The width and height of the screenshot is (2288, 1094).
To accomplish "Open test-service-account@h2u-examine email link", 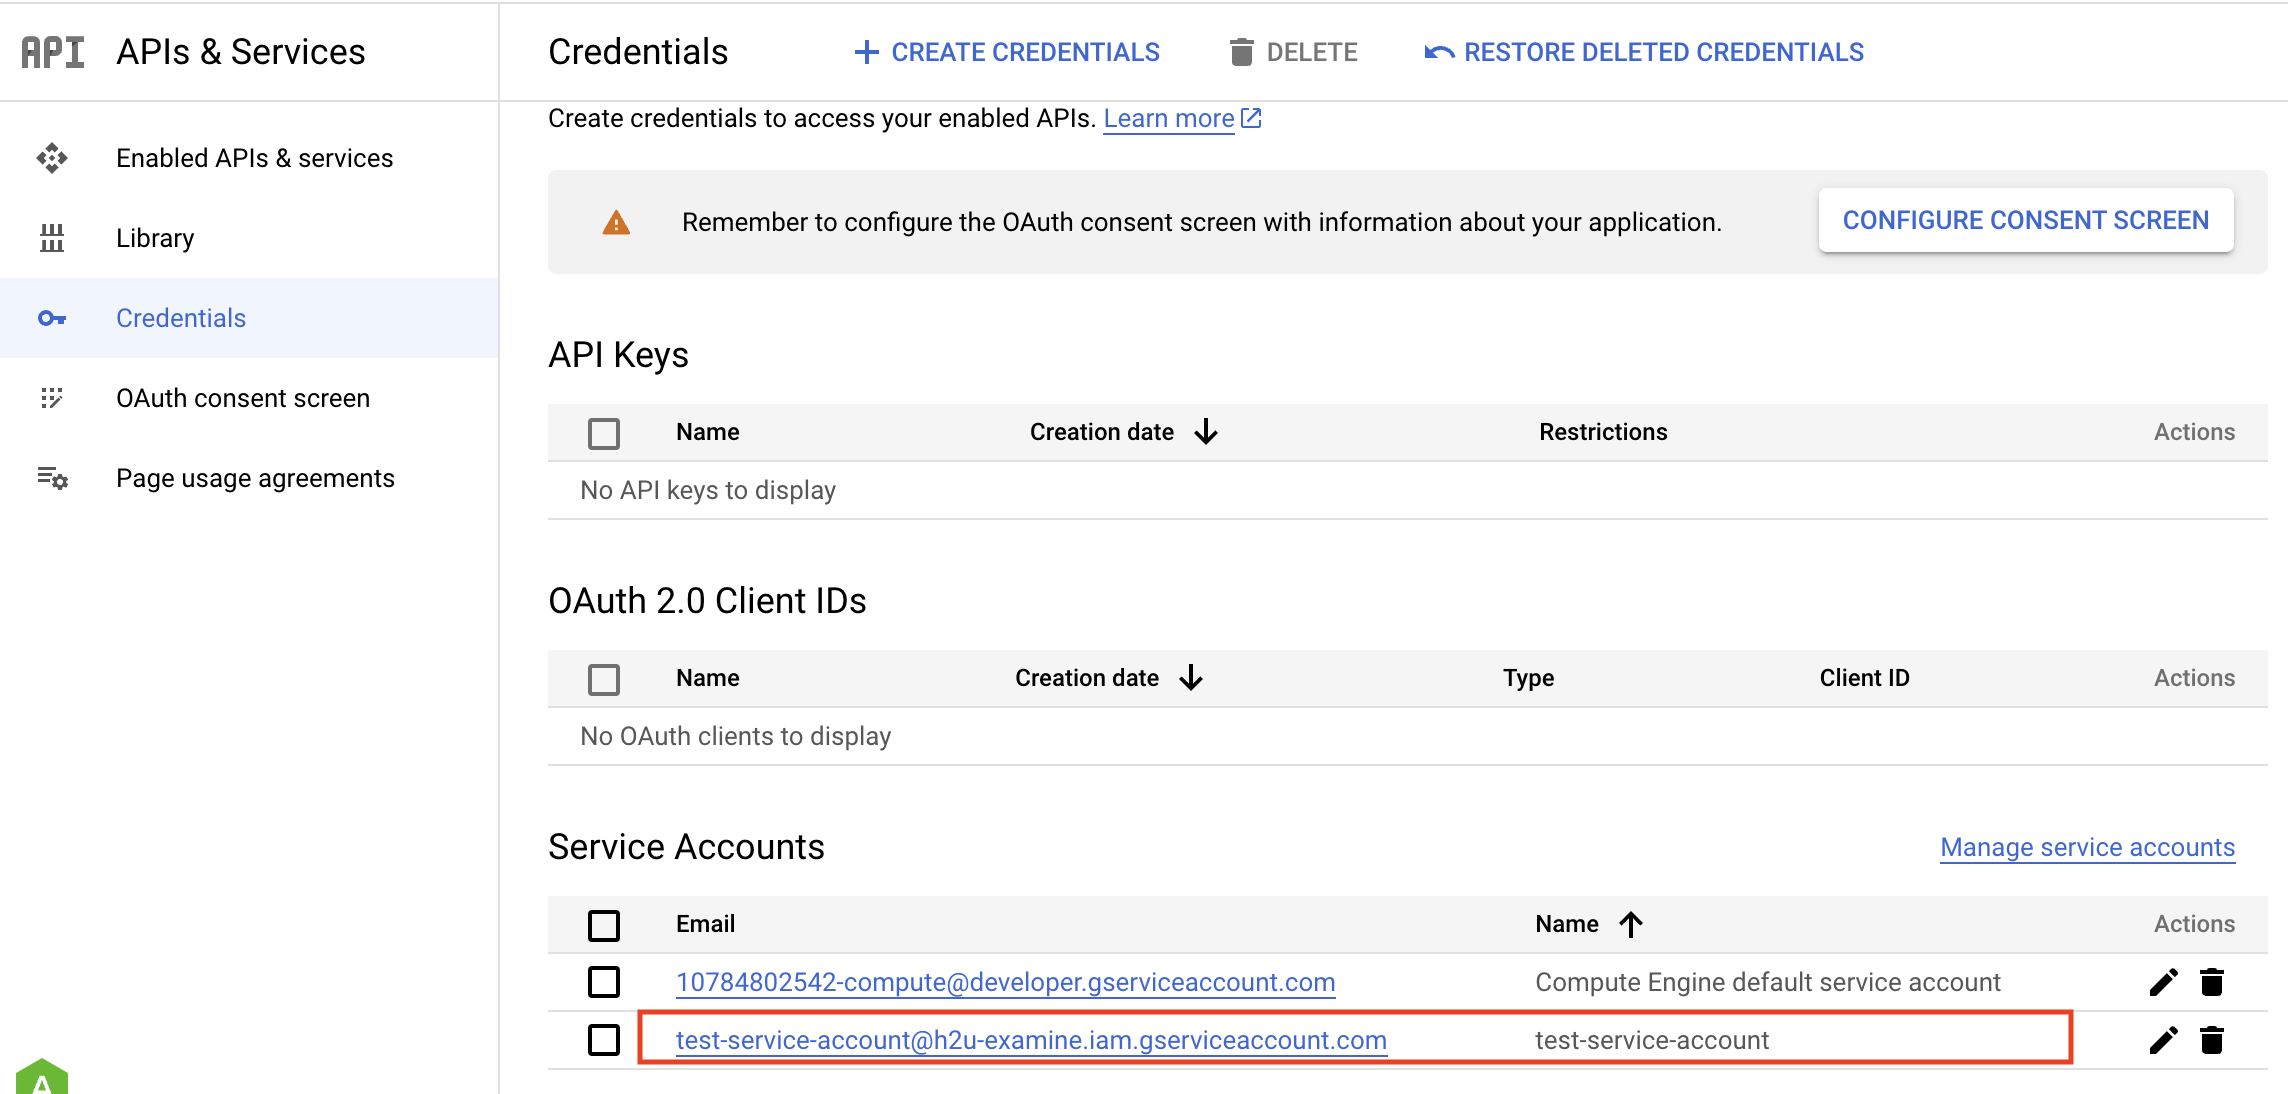I will pos(1031,1040).
